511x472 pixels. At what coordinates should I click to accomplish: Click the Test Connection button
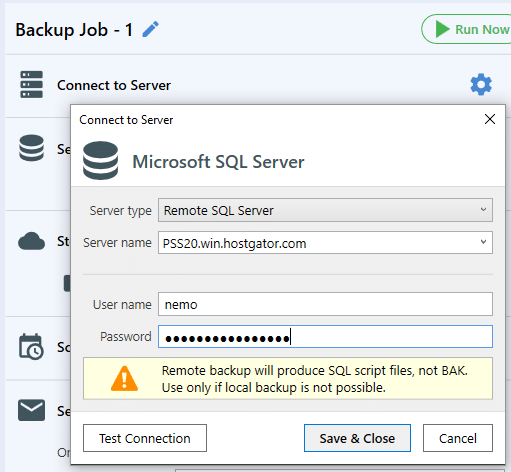145,438
